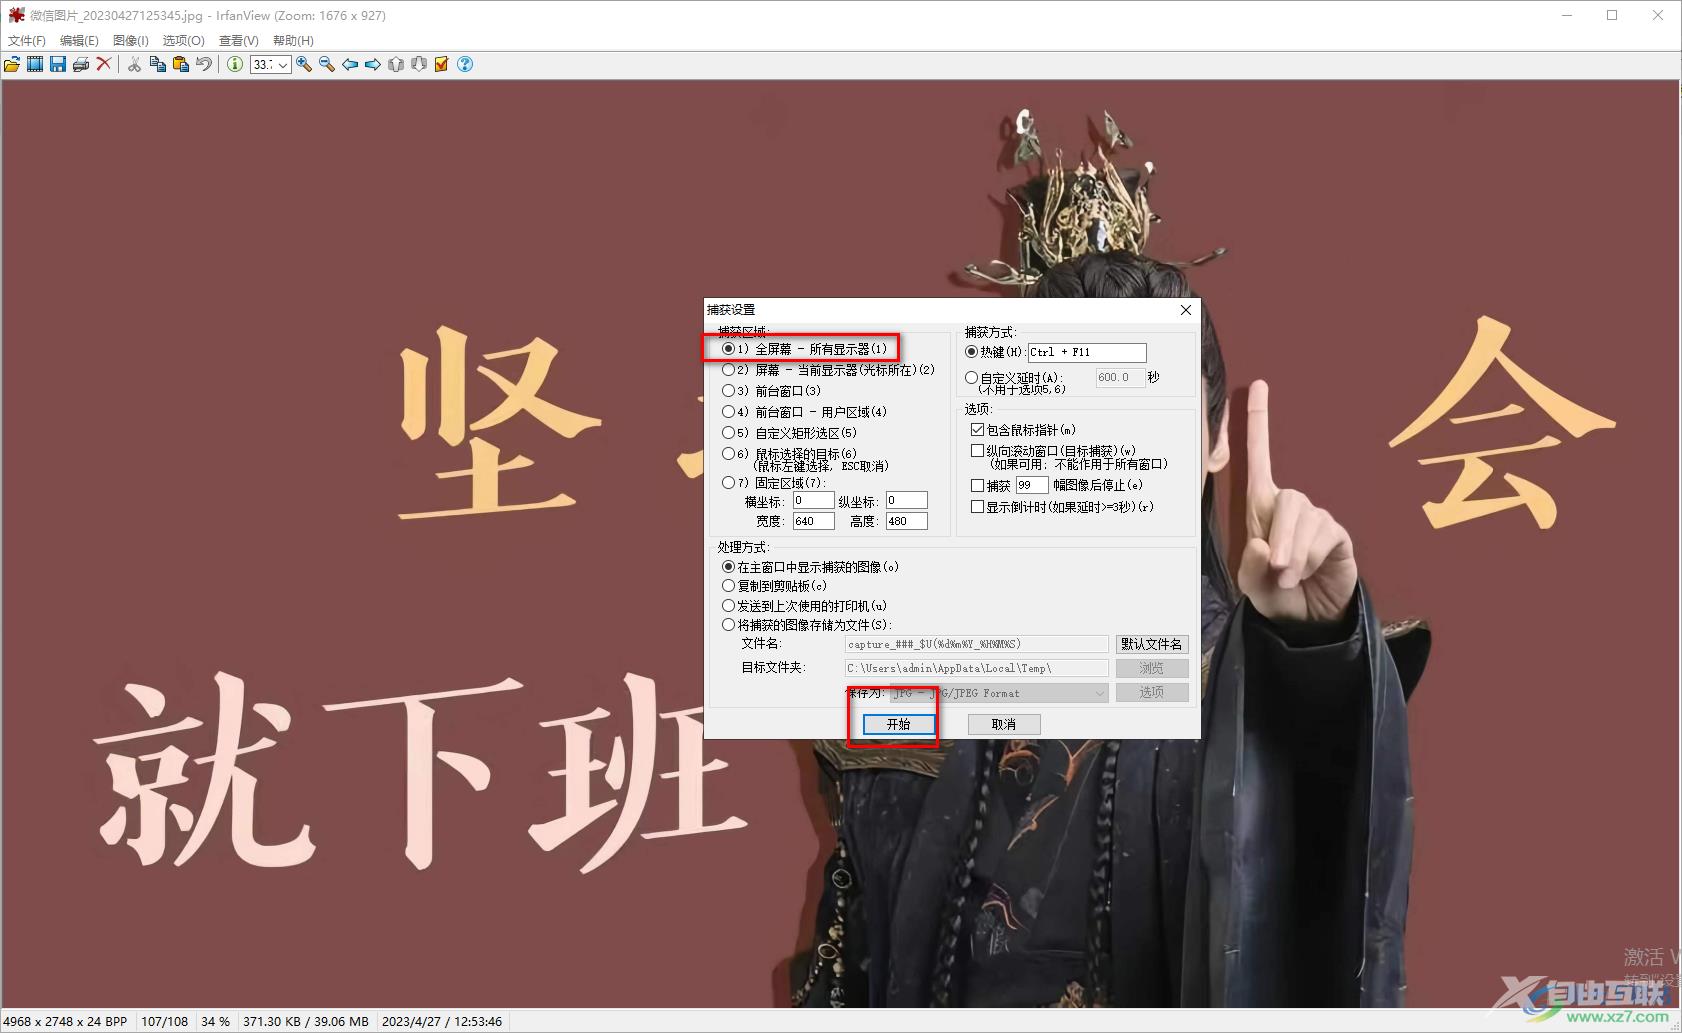This screenshot has width=1682, height=1033.
Task: Click 107/108 in the status bar
Action: [164, 1021]
